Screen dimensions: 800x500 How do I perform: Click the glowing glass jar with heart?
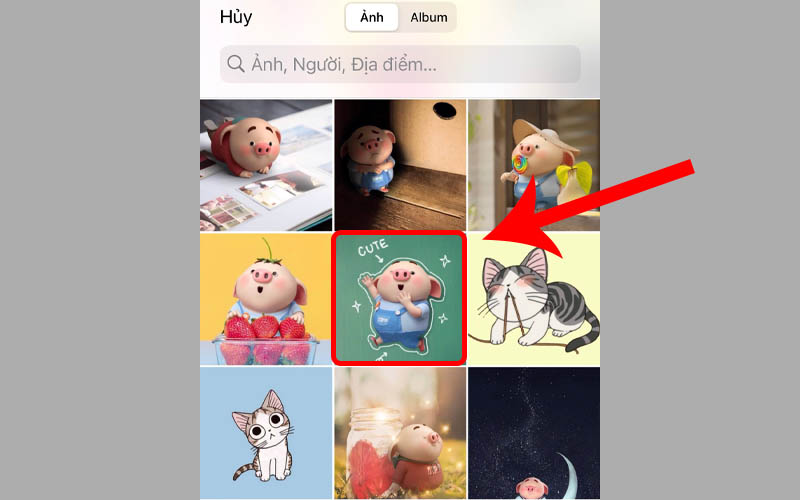(374, 452)
